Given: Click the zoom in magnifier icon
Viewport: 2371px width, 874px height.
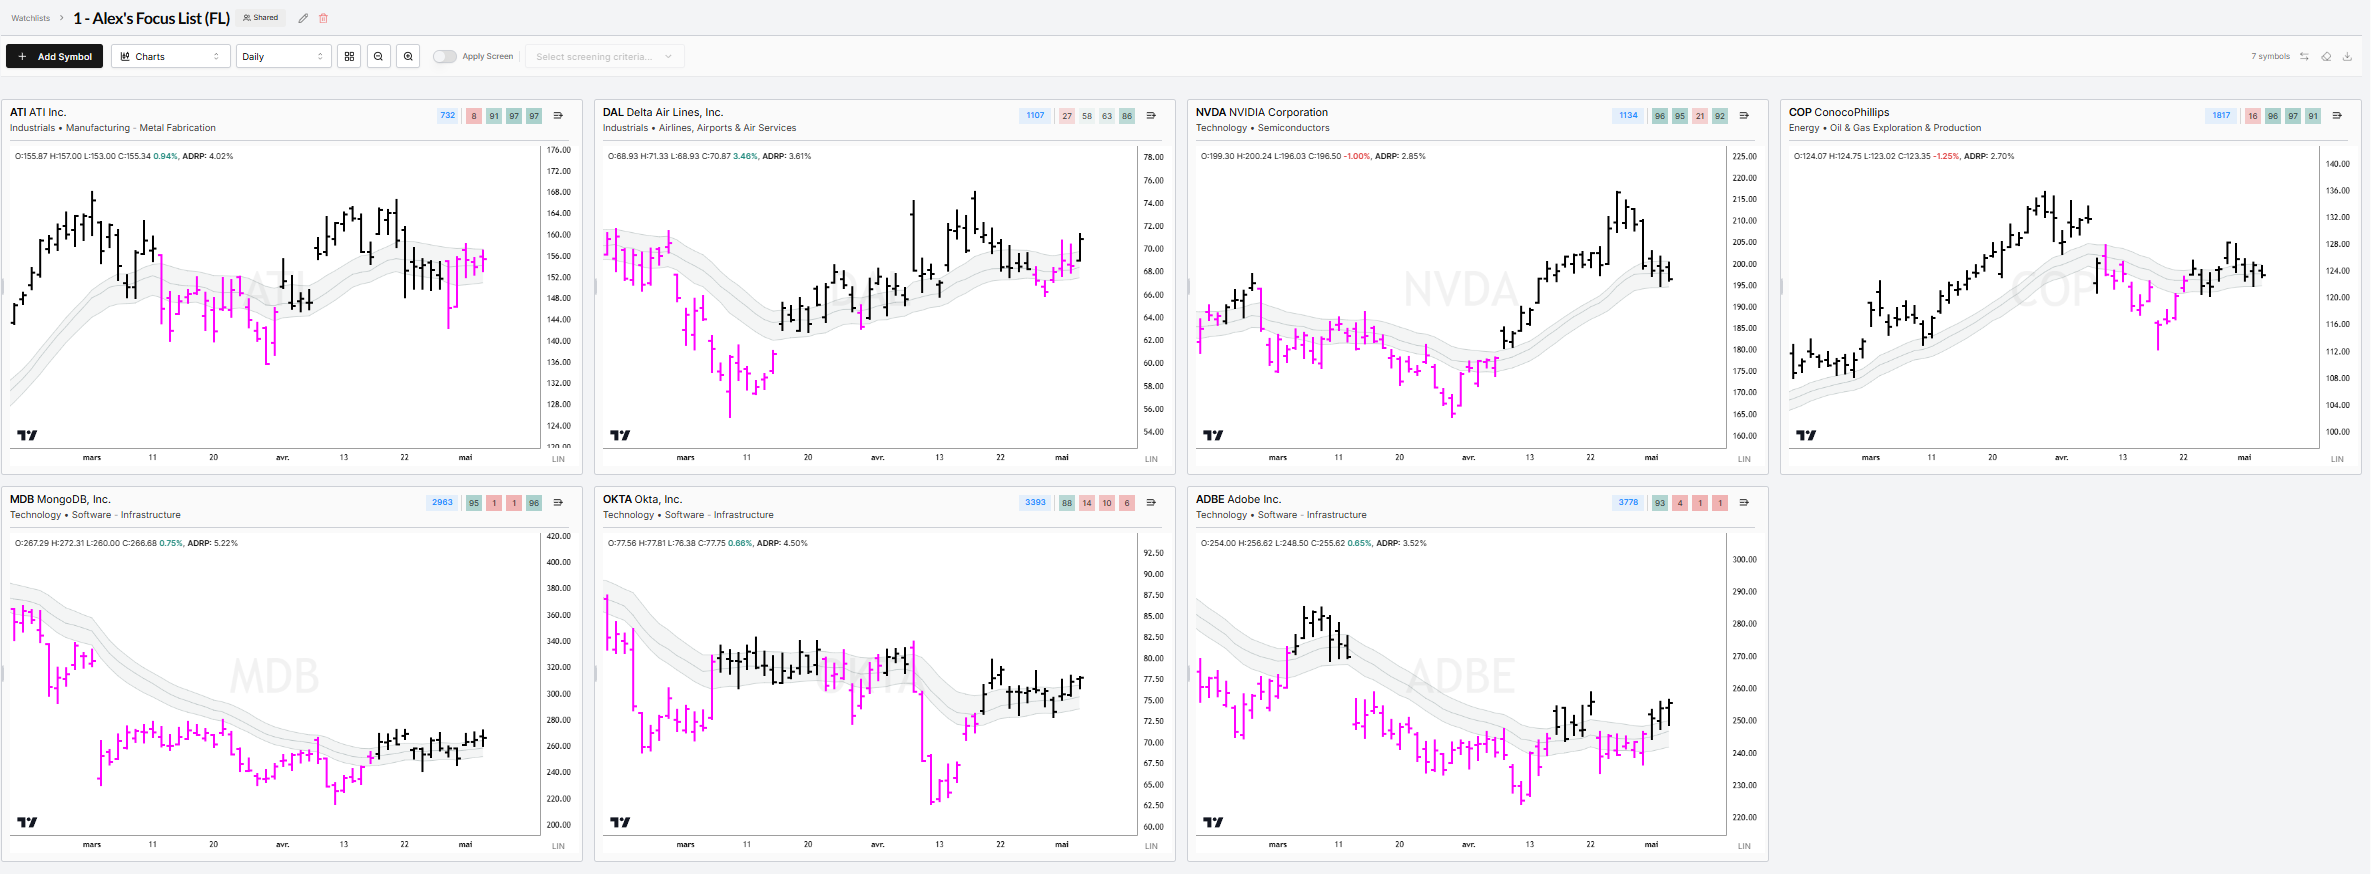Looking at the screenshot, I should [x=408, y=57].
